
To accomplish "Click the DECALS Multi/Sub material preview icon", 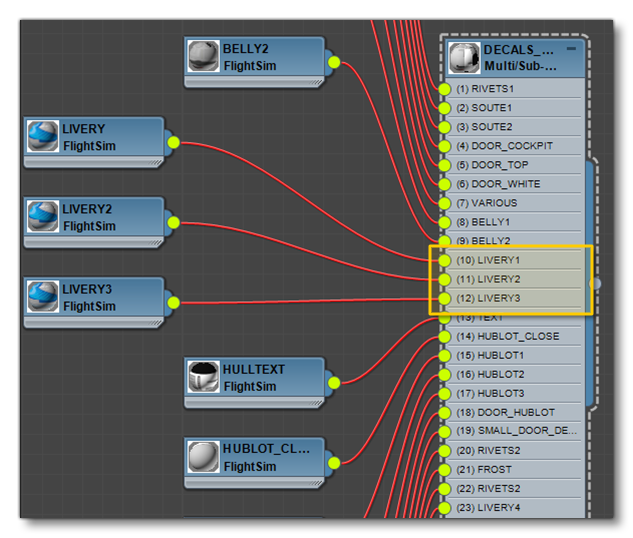I will coord(464,56).
